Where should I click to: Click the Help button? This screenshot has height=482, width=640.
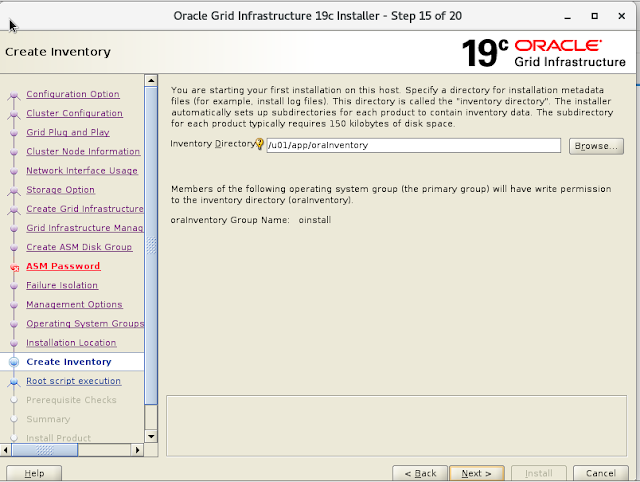34,473
